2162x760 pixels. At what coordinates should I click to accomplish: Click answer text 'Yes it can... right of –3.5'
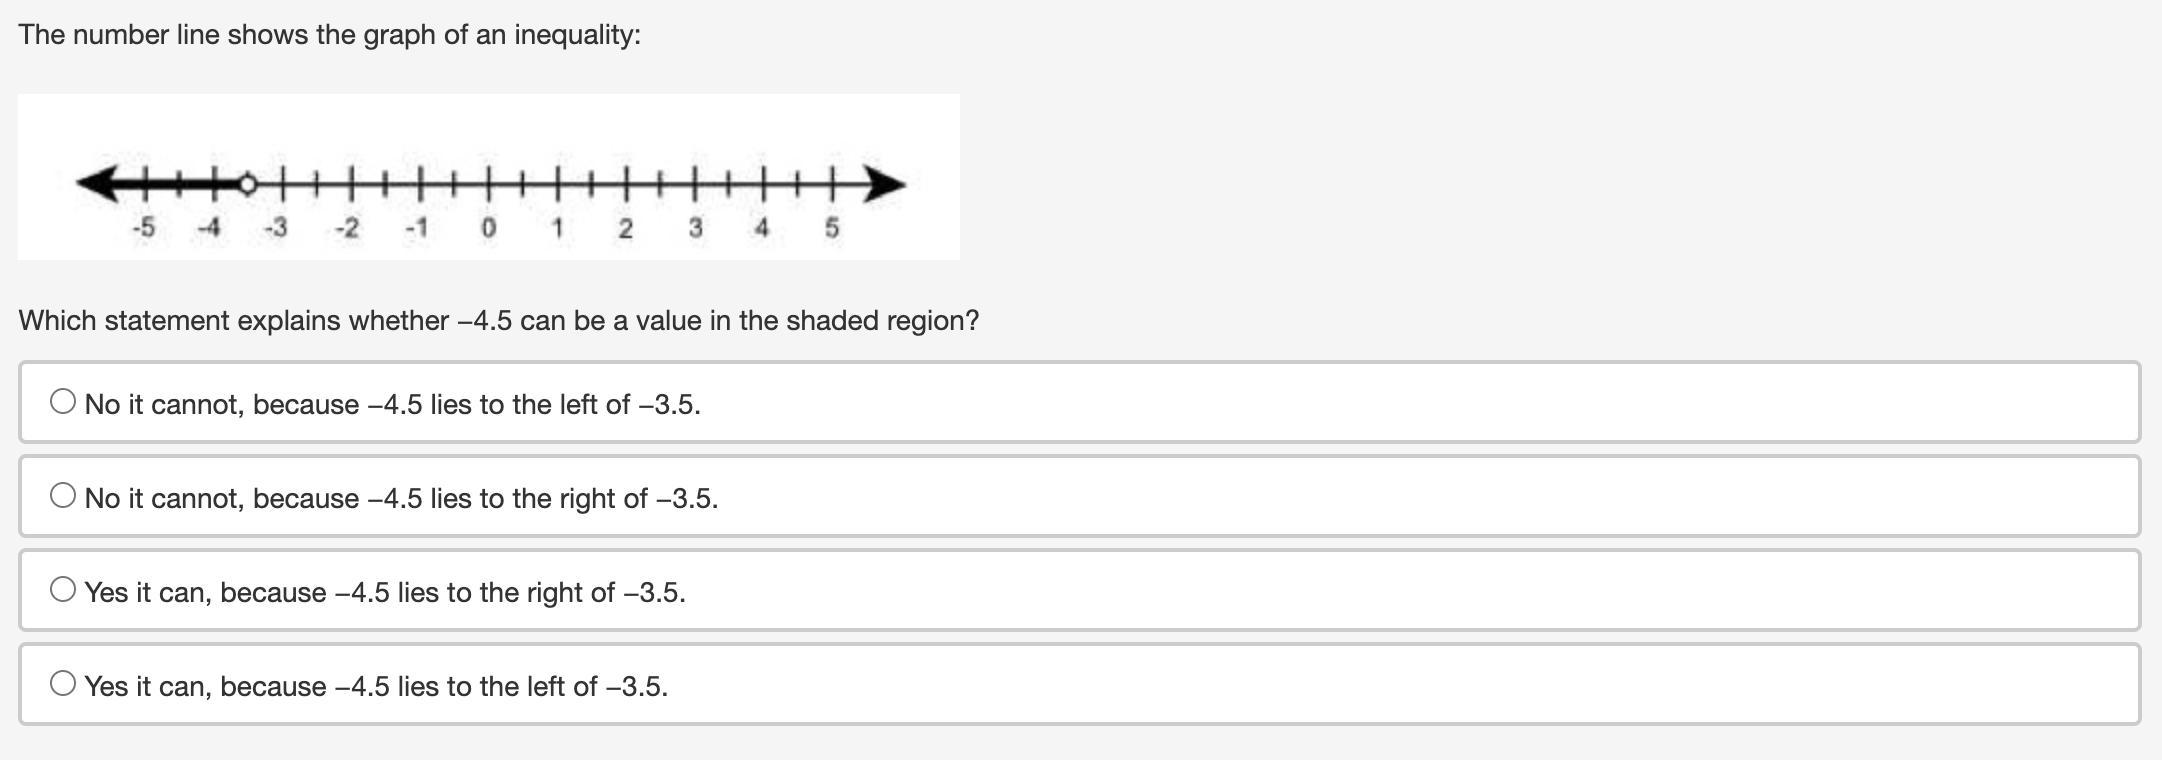point(385,592)
